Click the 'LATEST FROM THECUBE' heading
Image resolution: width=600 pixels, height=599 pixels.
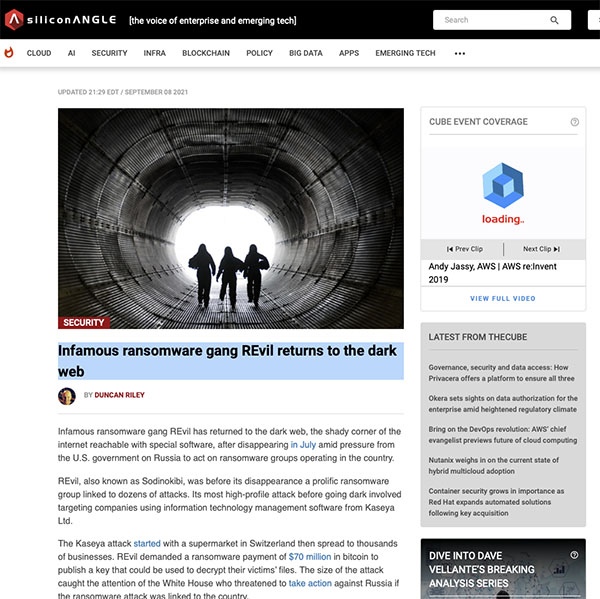pyautogui.click(x=478, y=337)
